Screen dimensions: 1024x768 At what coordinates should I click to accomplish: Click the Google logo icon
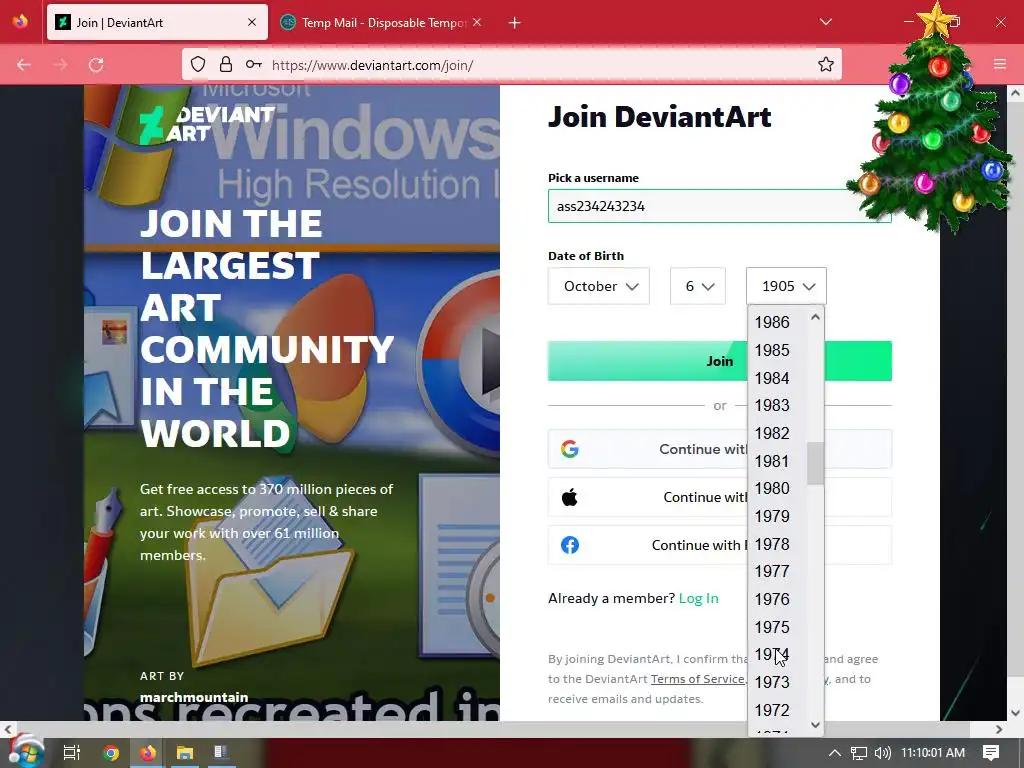(569, 449)
